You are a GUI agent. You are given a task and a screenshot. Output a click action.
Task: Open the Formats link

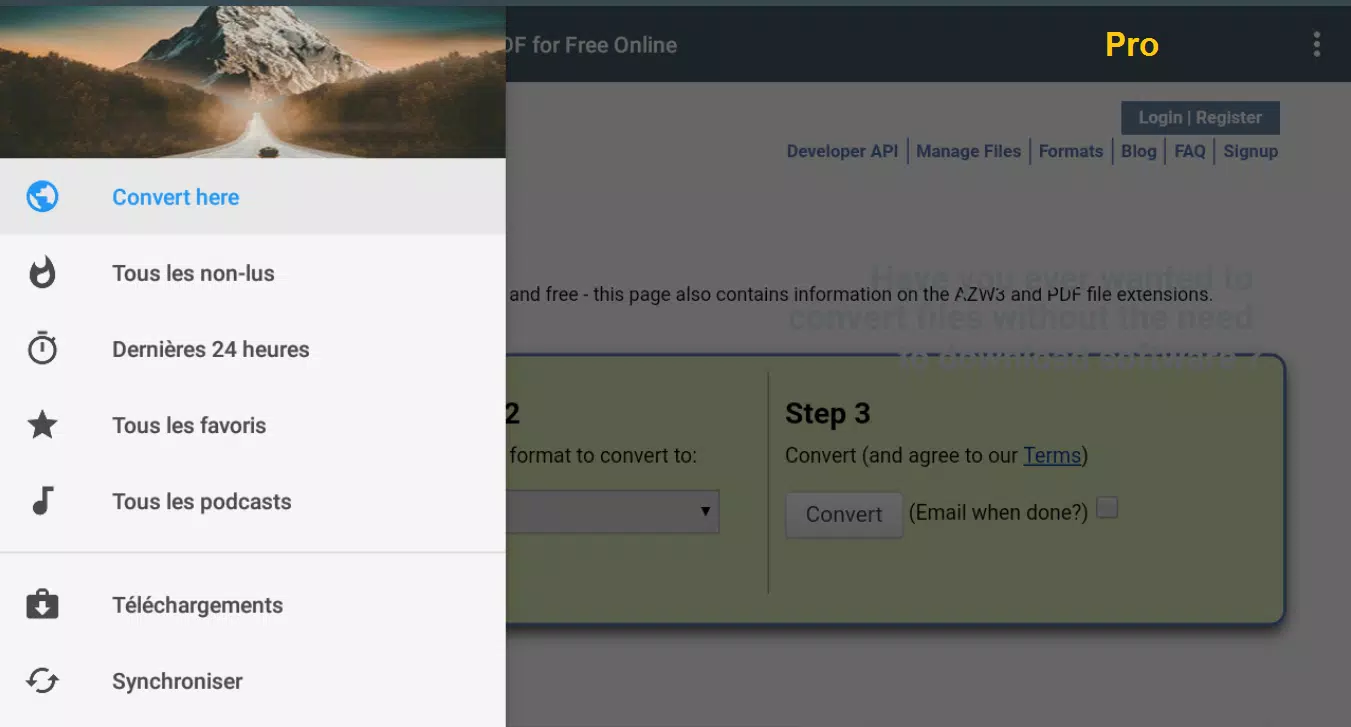coord(1071,151)
